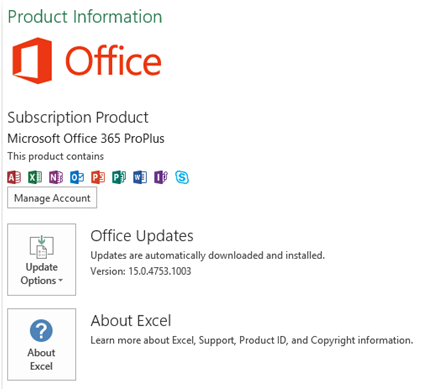This screenshot has width=440, height=389.
Task: Click the OneNote app icon
Action: pos(56,177)
